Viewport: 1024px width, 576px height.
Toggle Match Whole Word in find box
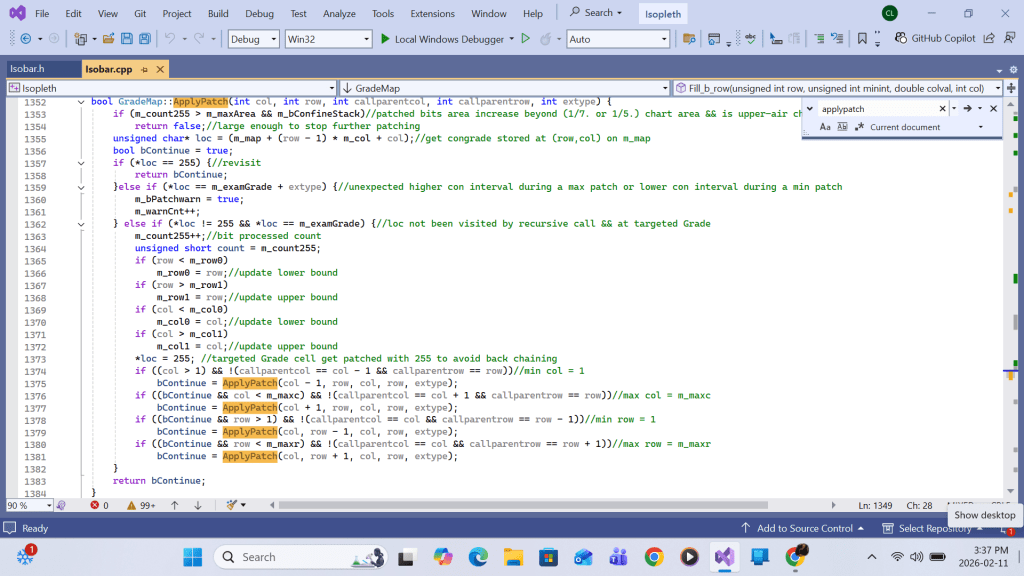click(x=842, y=127)
